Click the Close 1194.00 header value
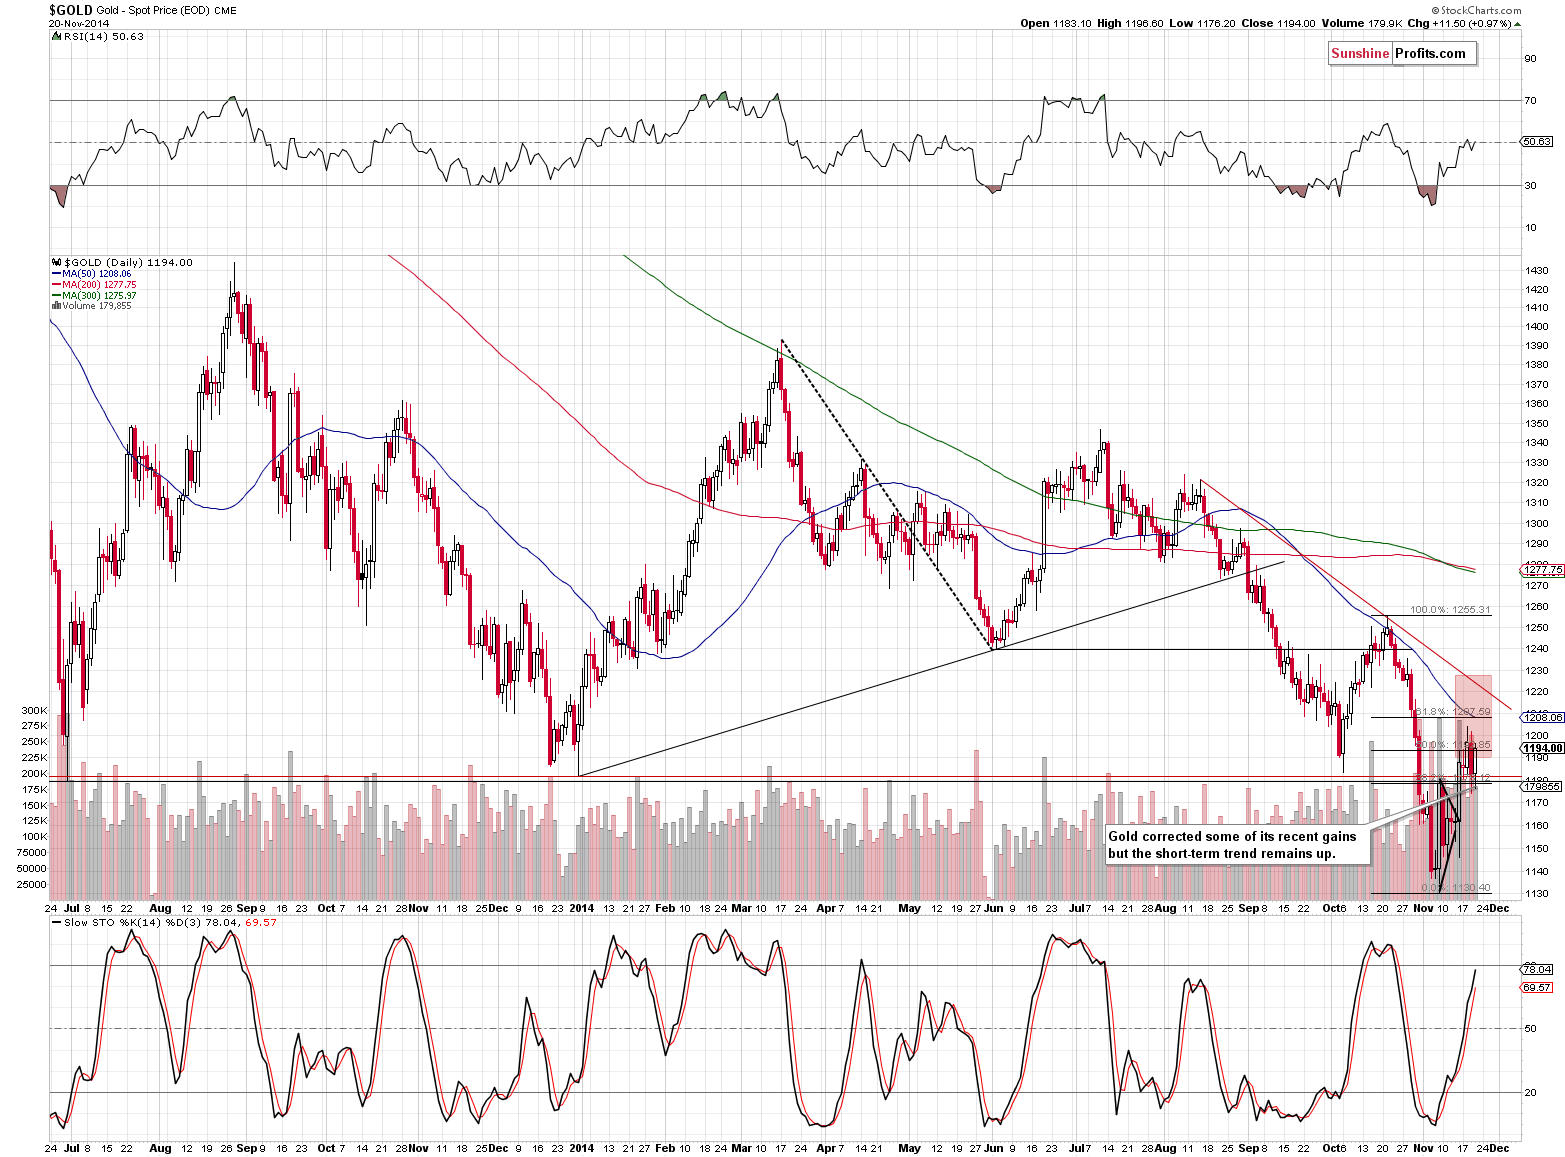 (x=1278, y=23)
